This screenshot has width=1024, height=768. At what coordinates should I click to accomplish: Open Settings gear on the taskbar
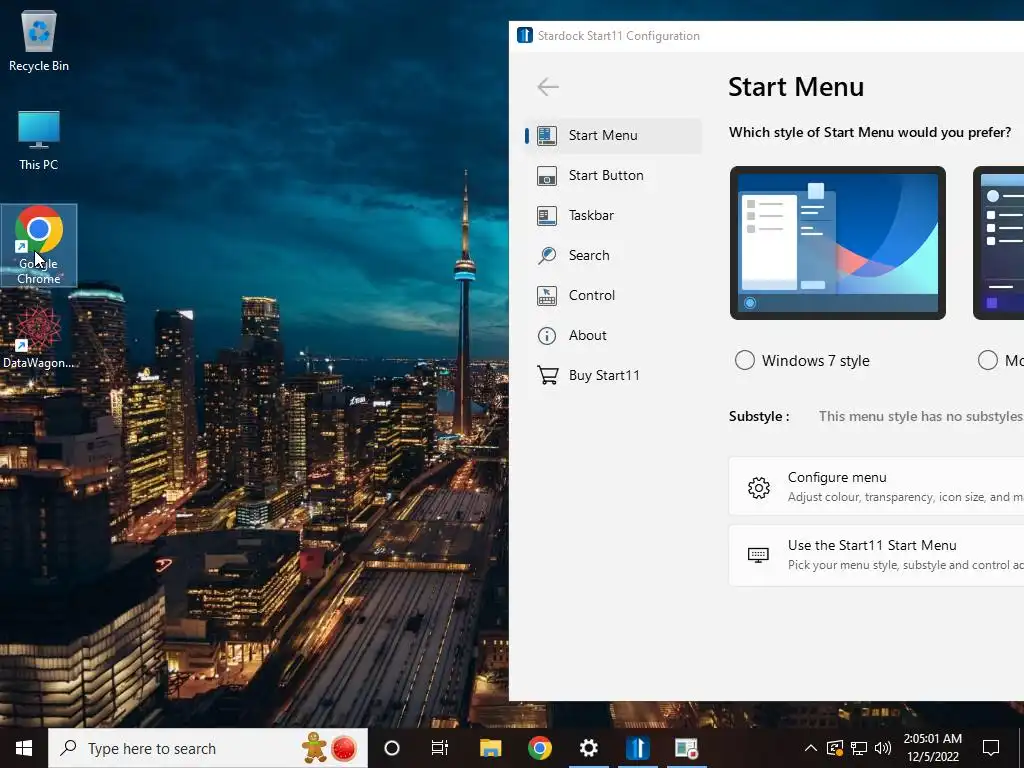click(x=588, y=748)
